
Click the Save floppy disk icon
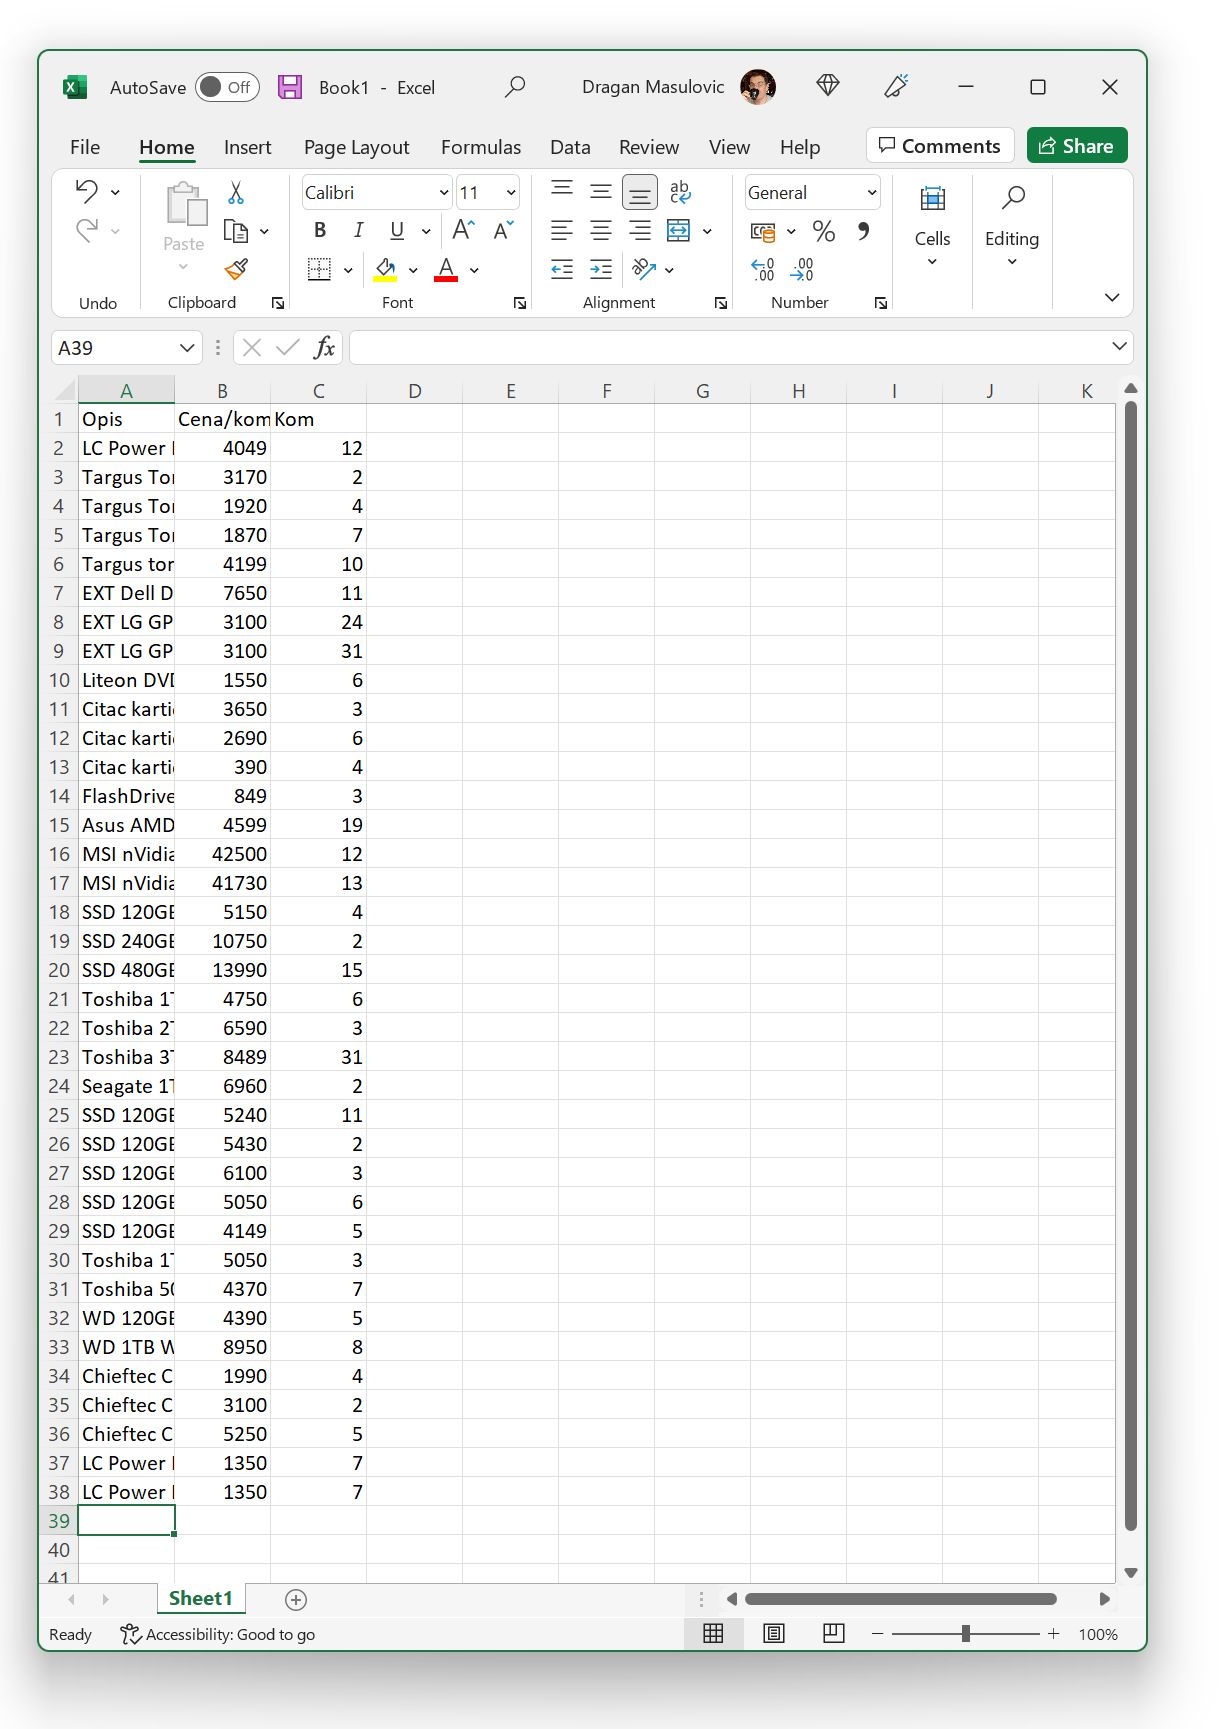[x=290, y=87]
